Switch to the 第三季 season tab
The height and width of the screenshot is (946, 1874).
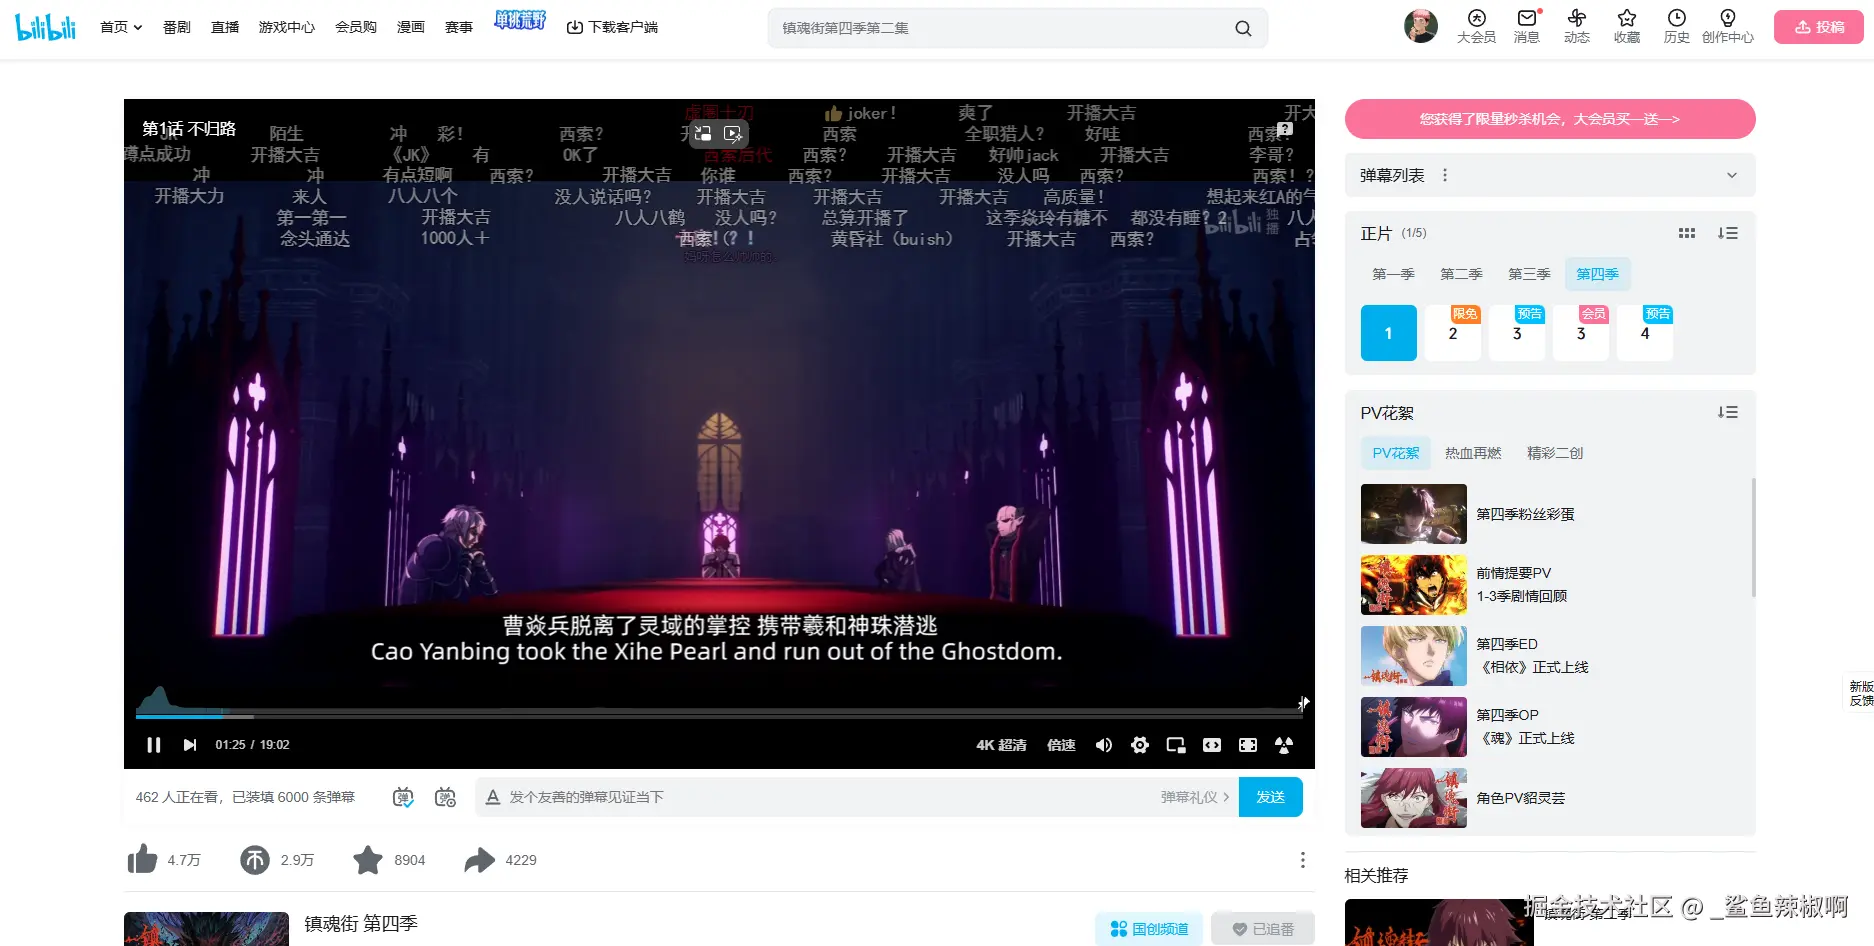1528,273
